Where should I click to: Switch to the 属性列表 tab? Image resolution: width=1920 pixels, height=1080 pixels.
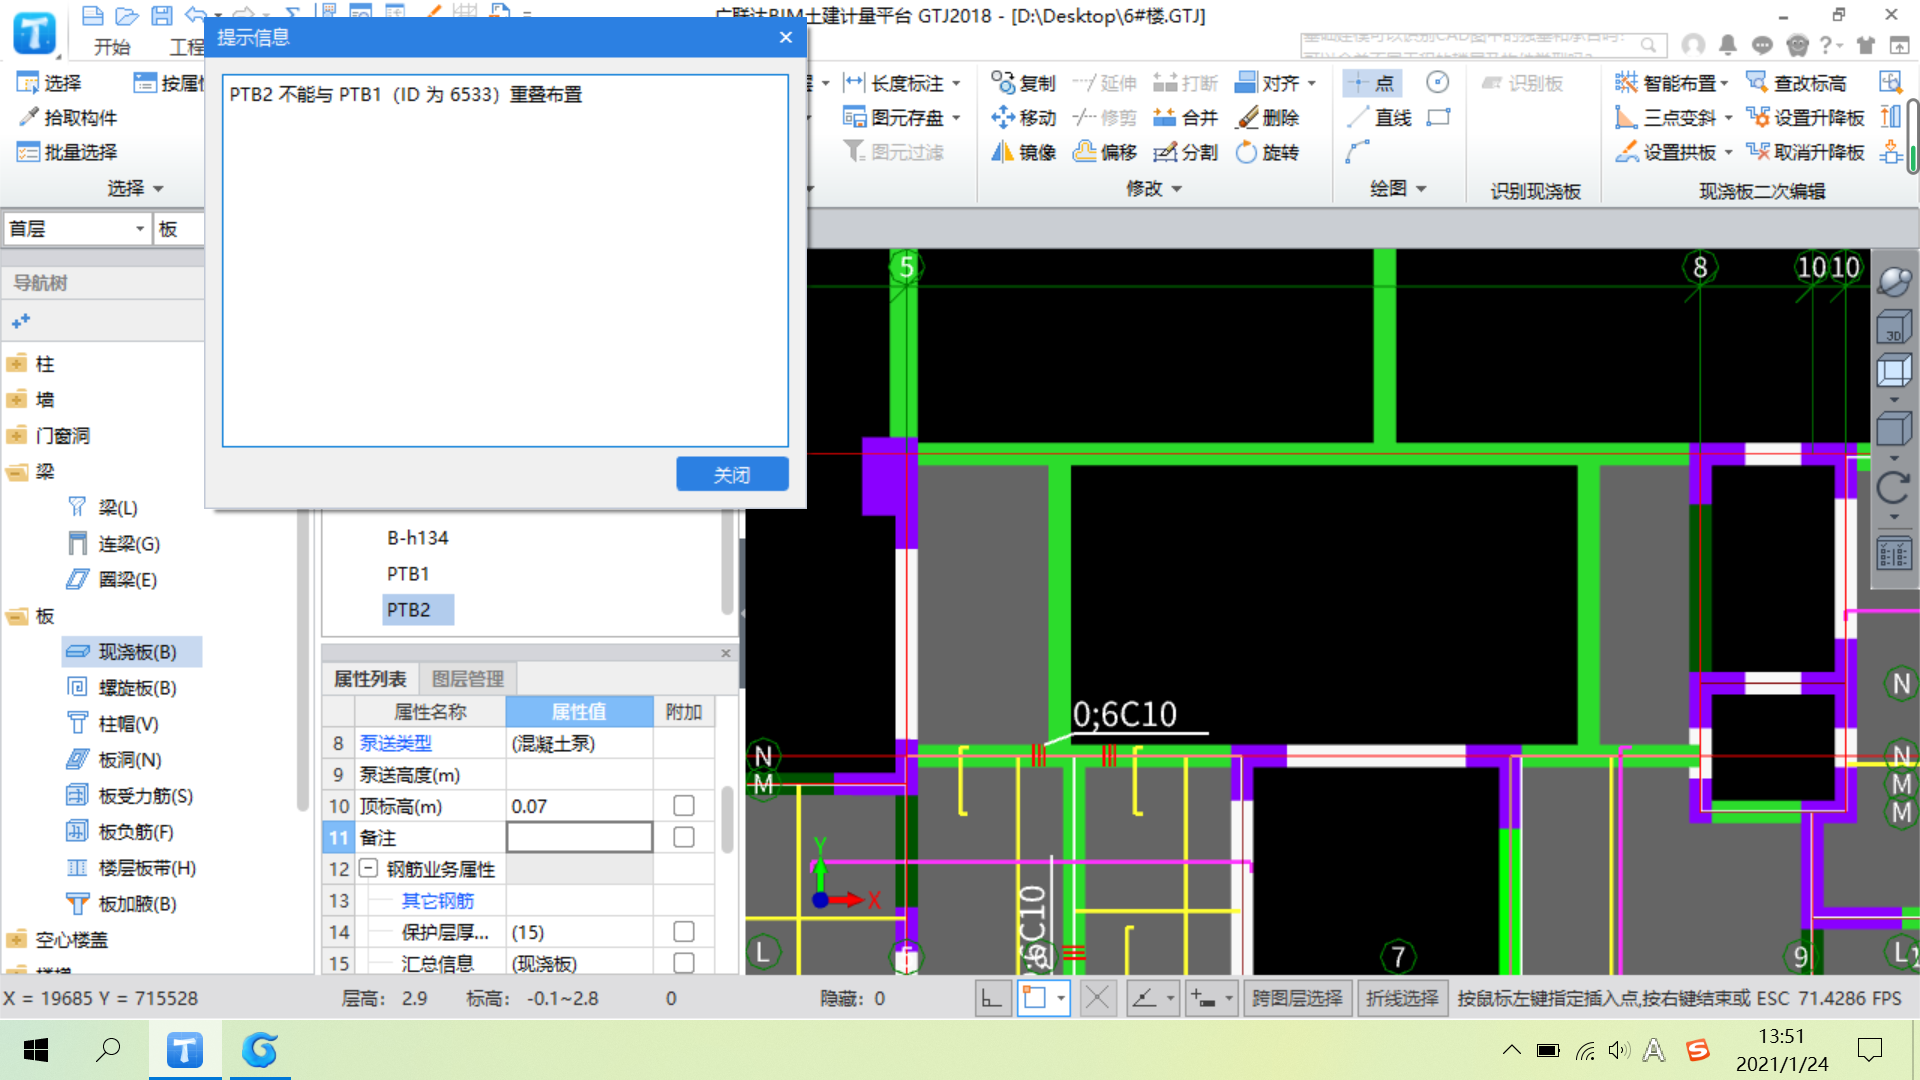pos(370,679)
